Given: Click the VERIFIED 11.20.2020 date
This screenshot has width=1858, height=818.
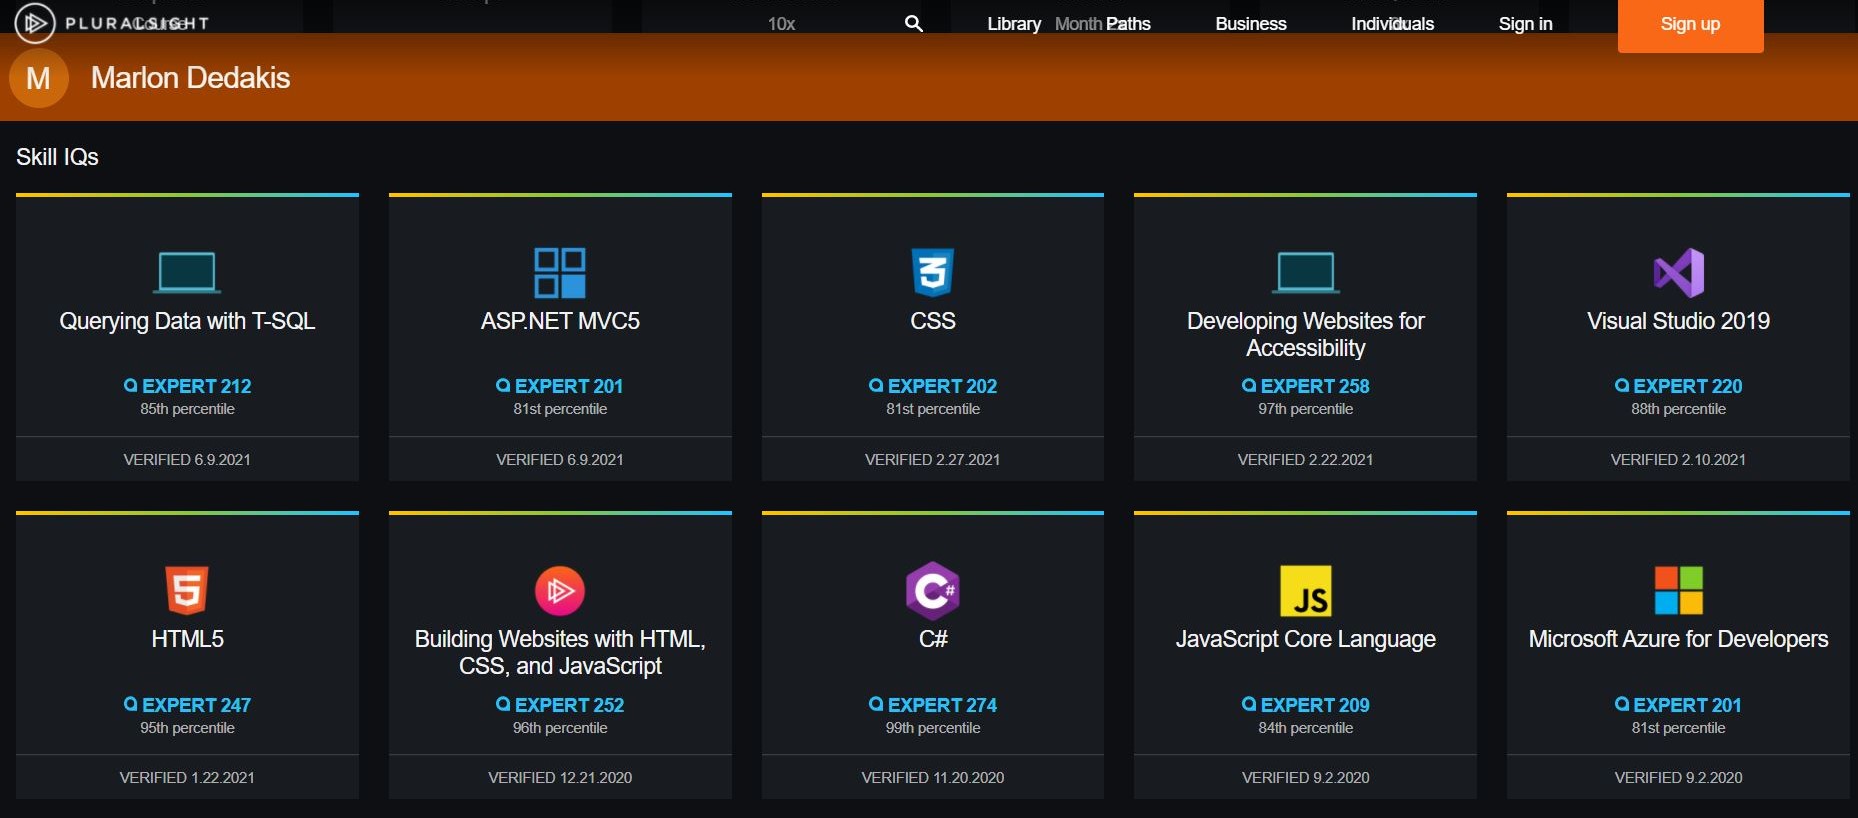Looking at the screenshot, I should 933,778.
